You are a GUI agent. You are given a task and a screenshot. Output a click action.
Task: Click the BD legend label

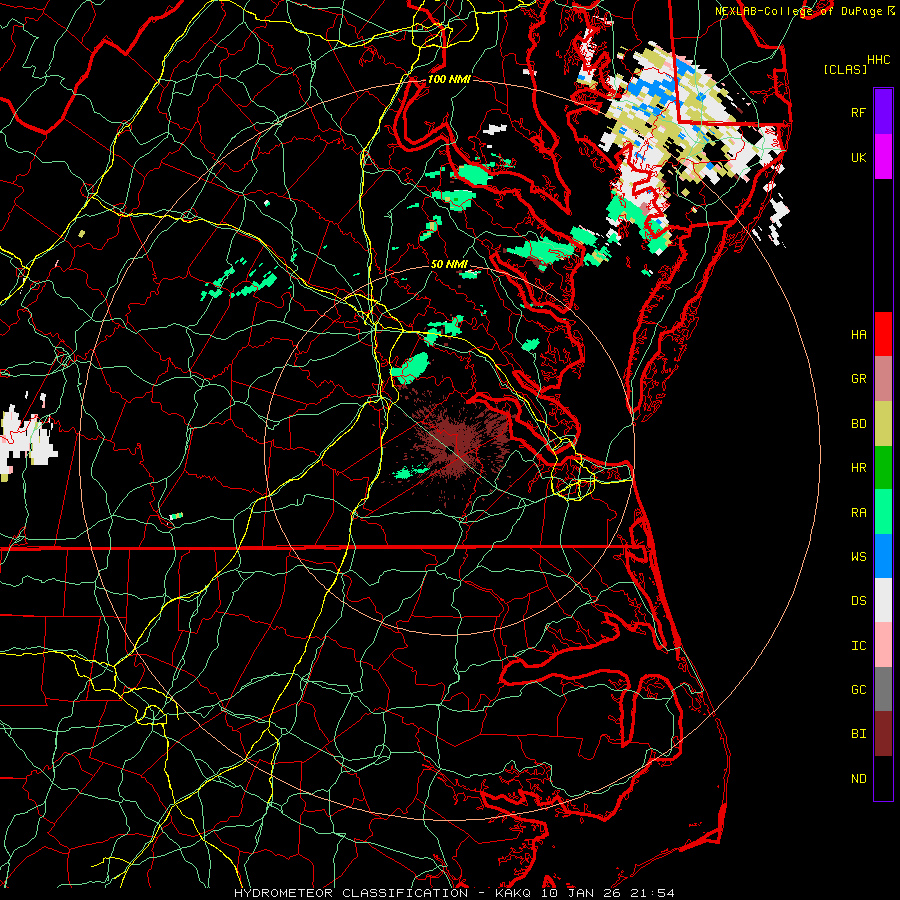pyautogui.click(x=858, y=424)
